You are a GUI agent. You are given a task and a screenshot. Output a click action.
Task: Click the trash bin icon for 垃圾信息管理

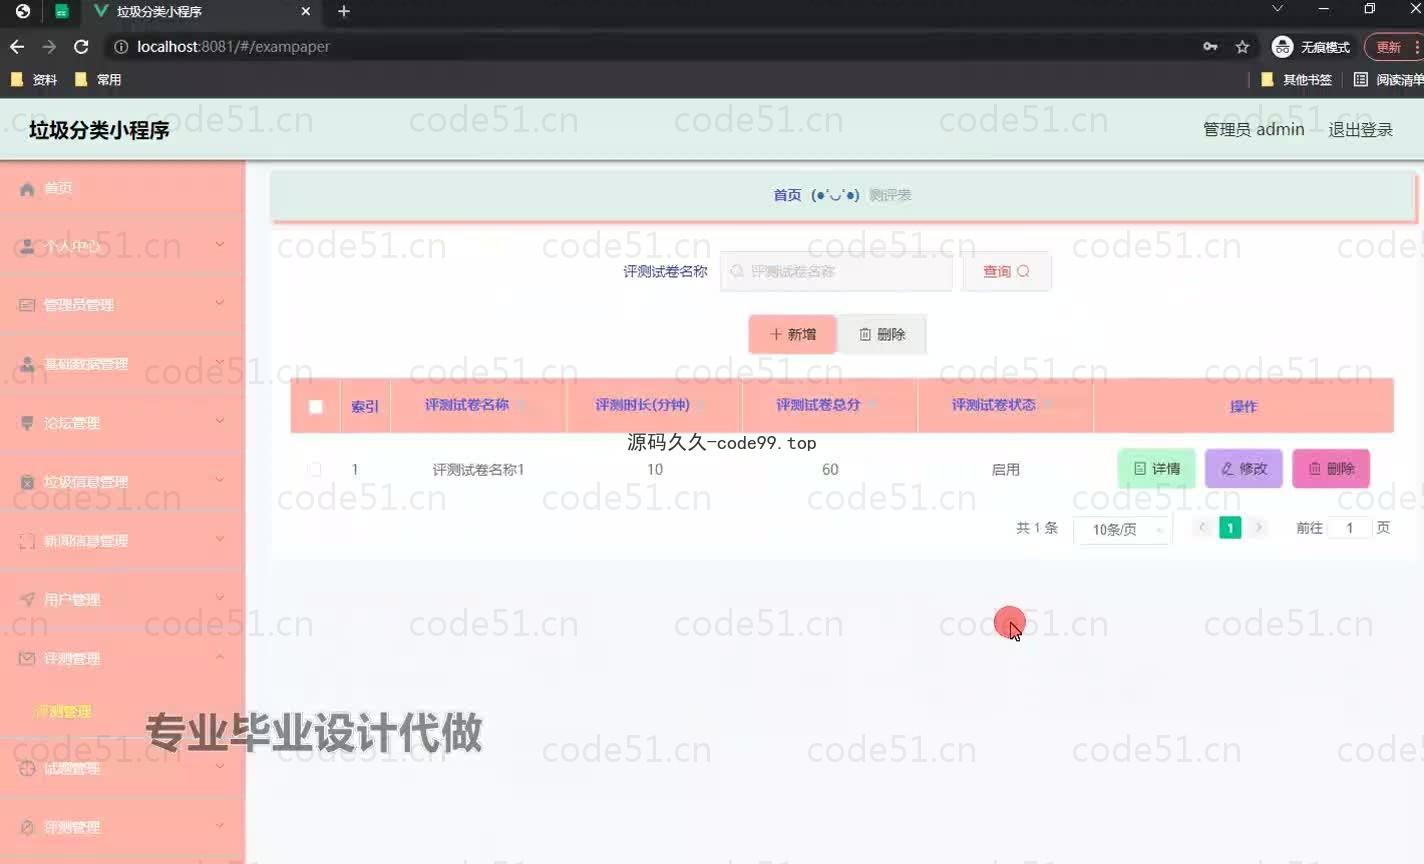27,482
